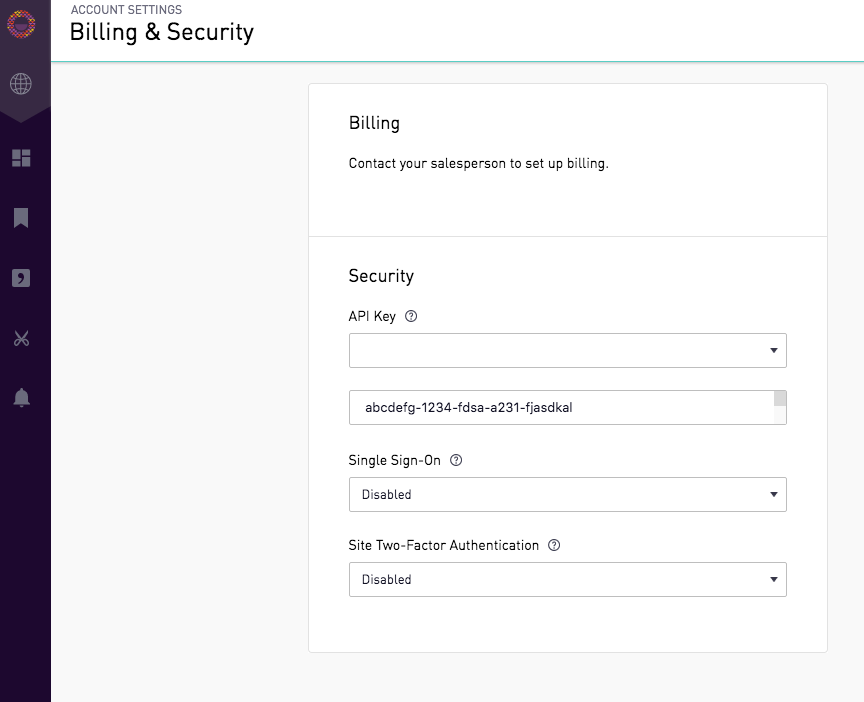Viewport: 864px width, 702px height.
Task: Click the API key text field
Action: (x=561, y=408)
